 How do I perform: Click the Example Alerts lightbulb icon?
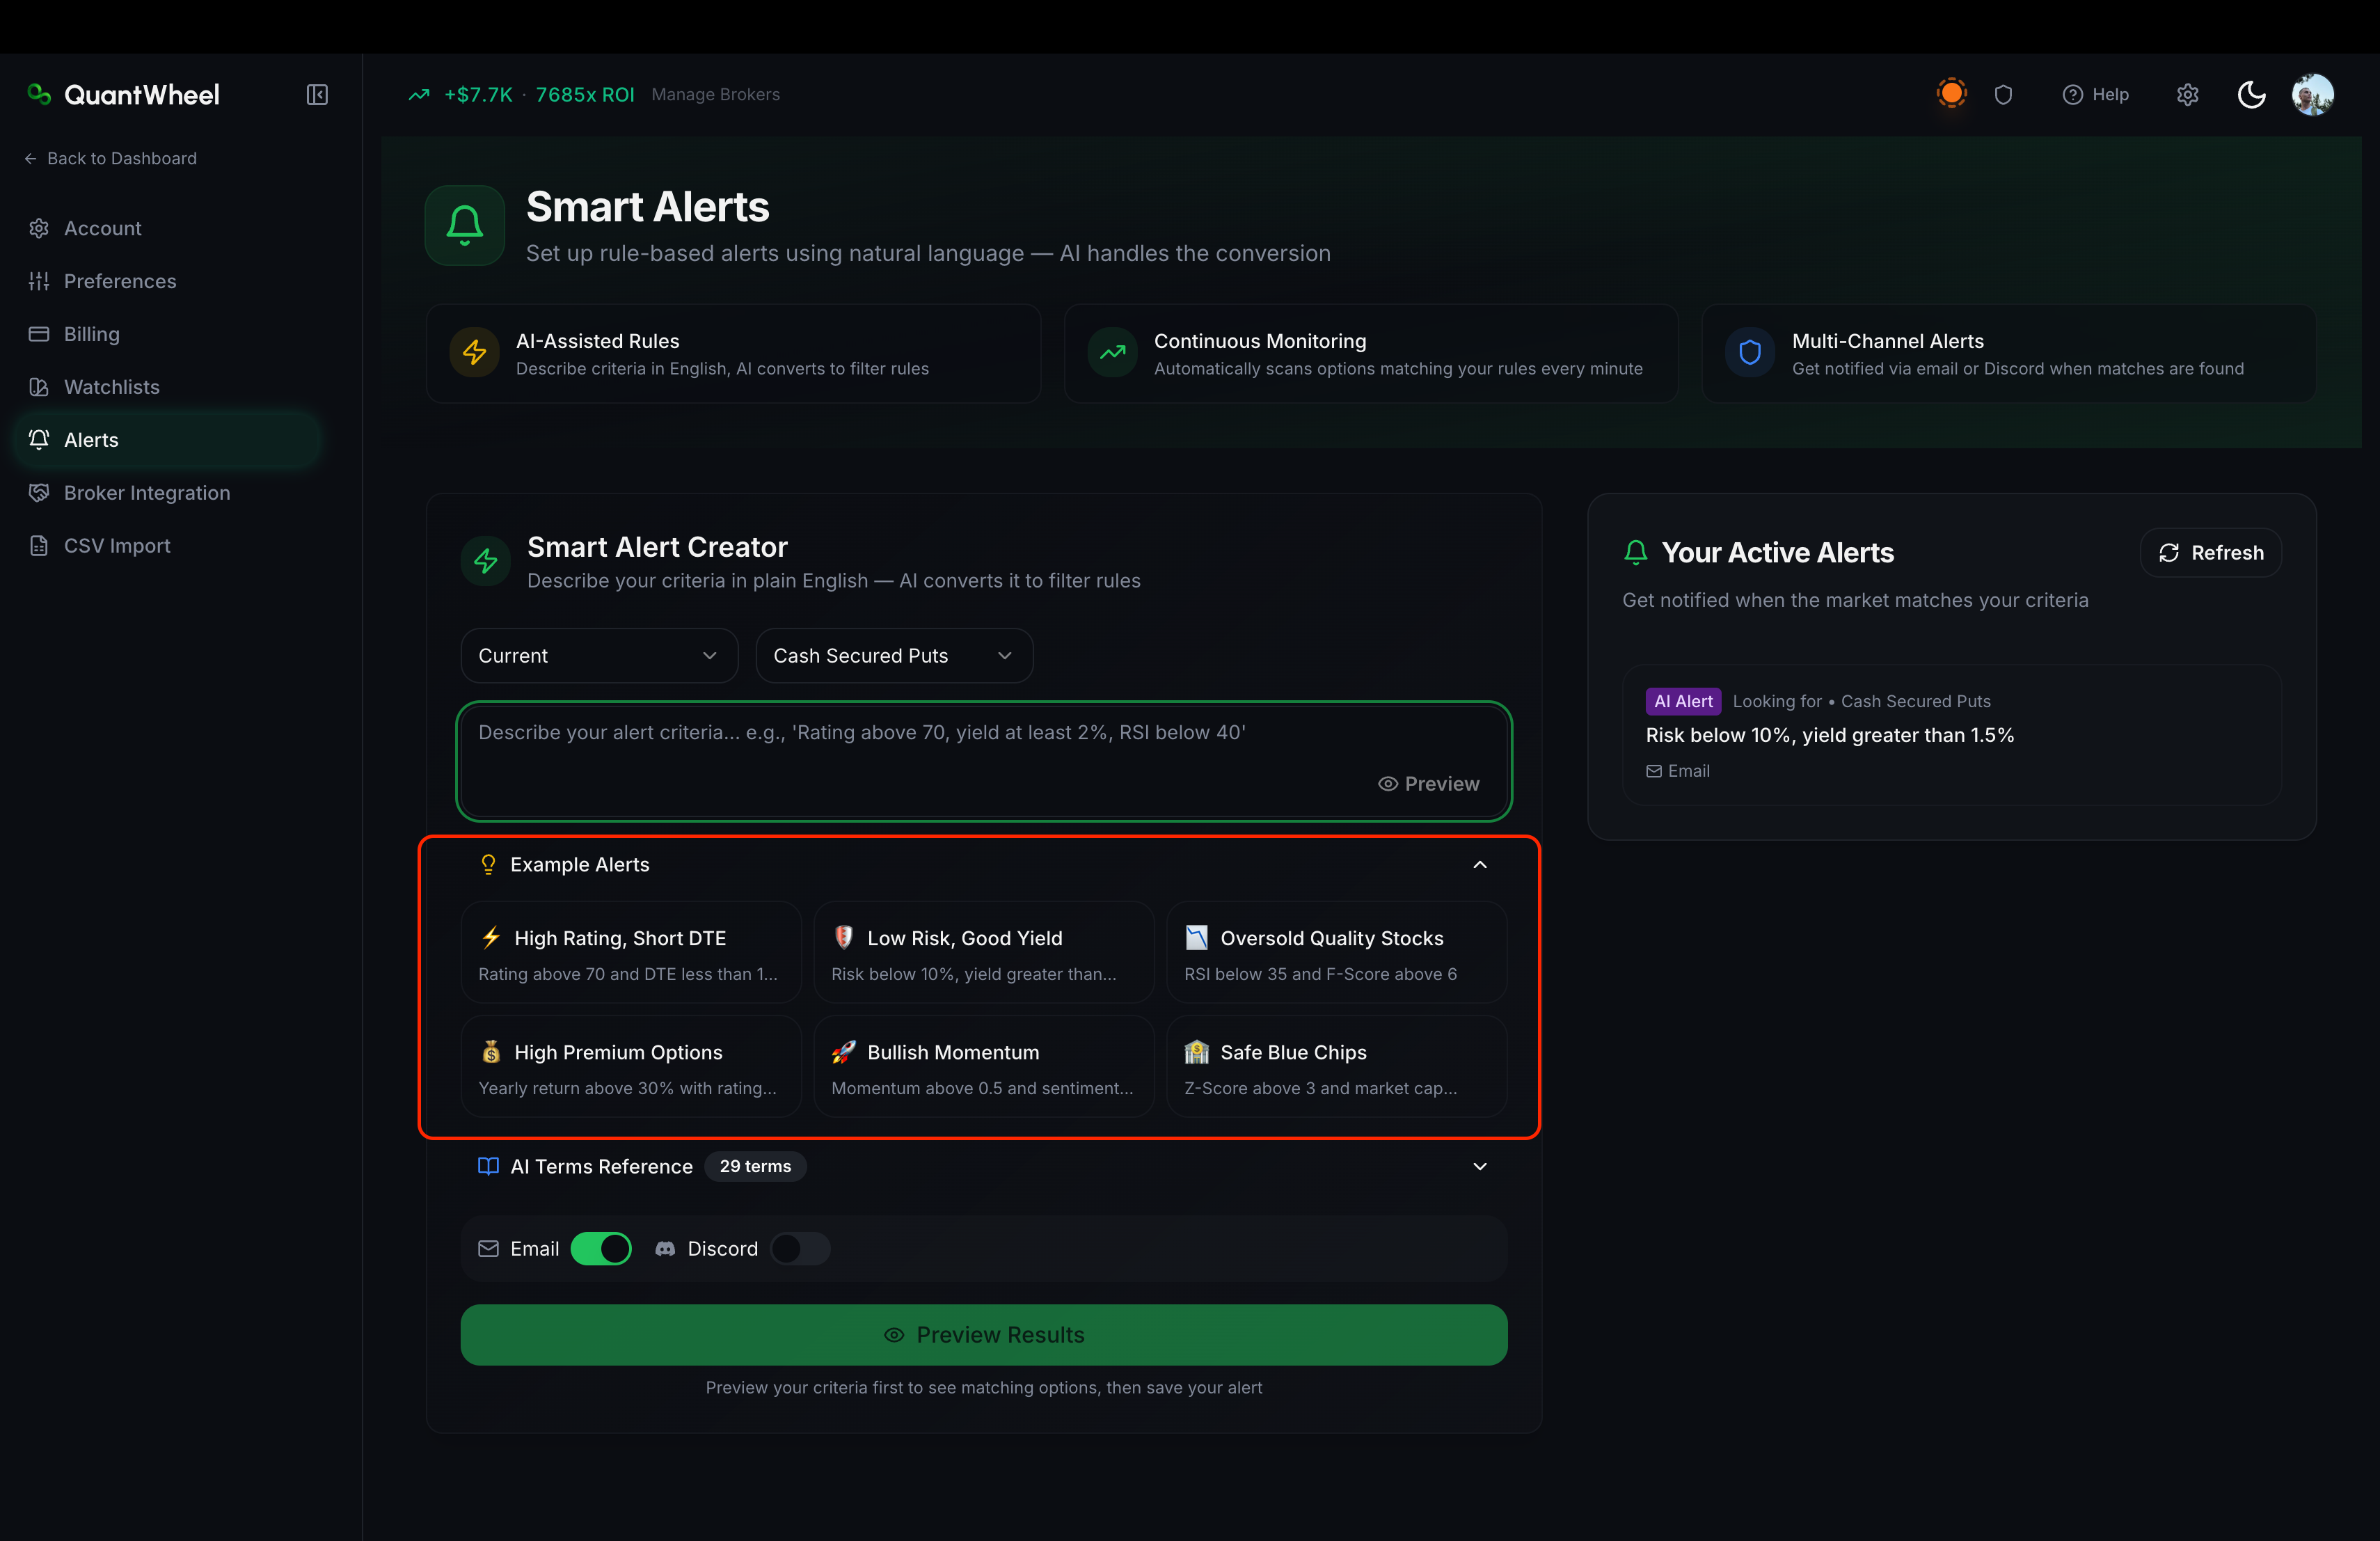pyautogui.click(x=488, y=864)
